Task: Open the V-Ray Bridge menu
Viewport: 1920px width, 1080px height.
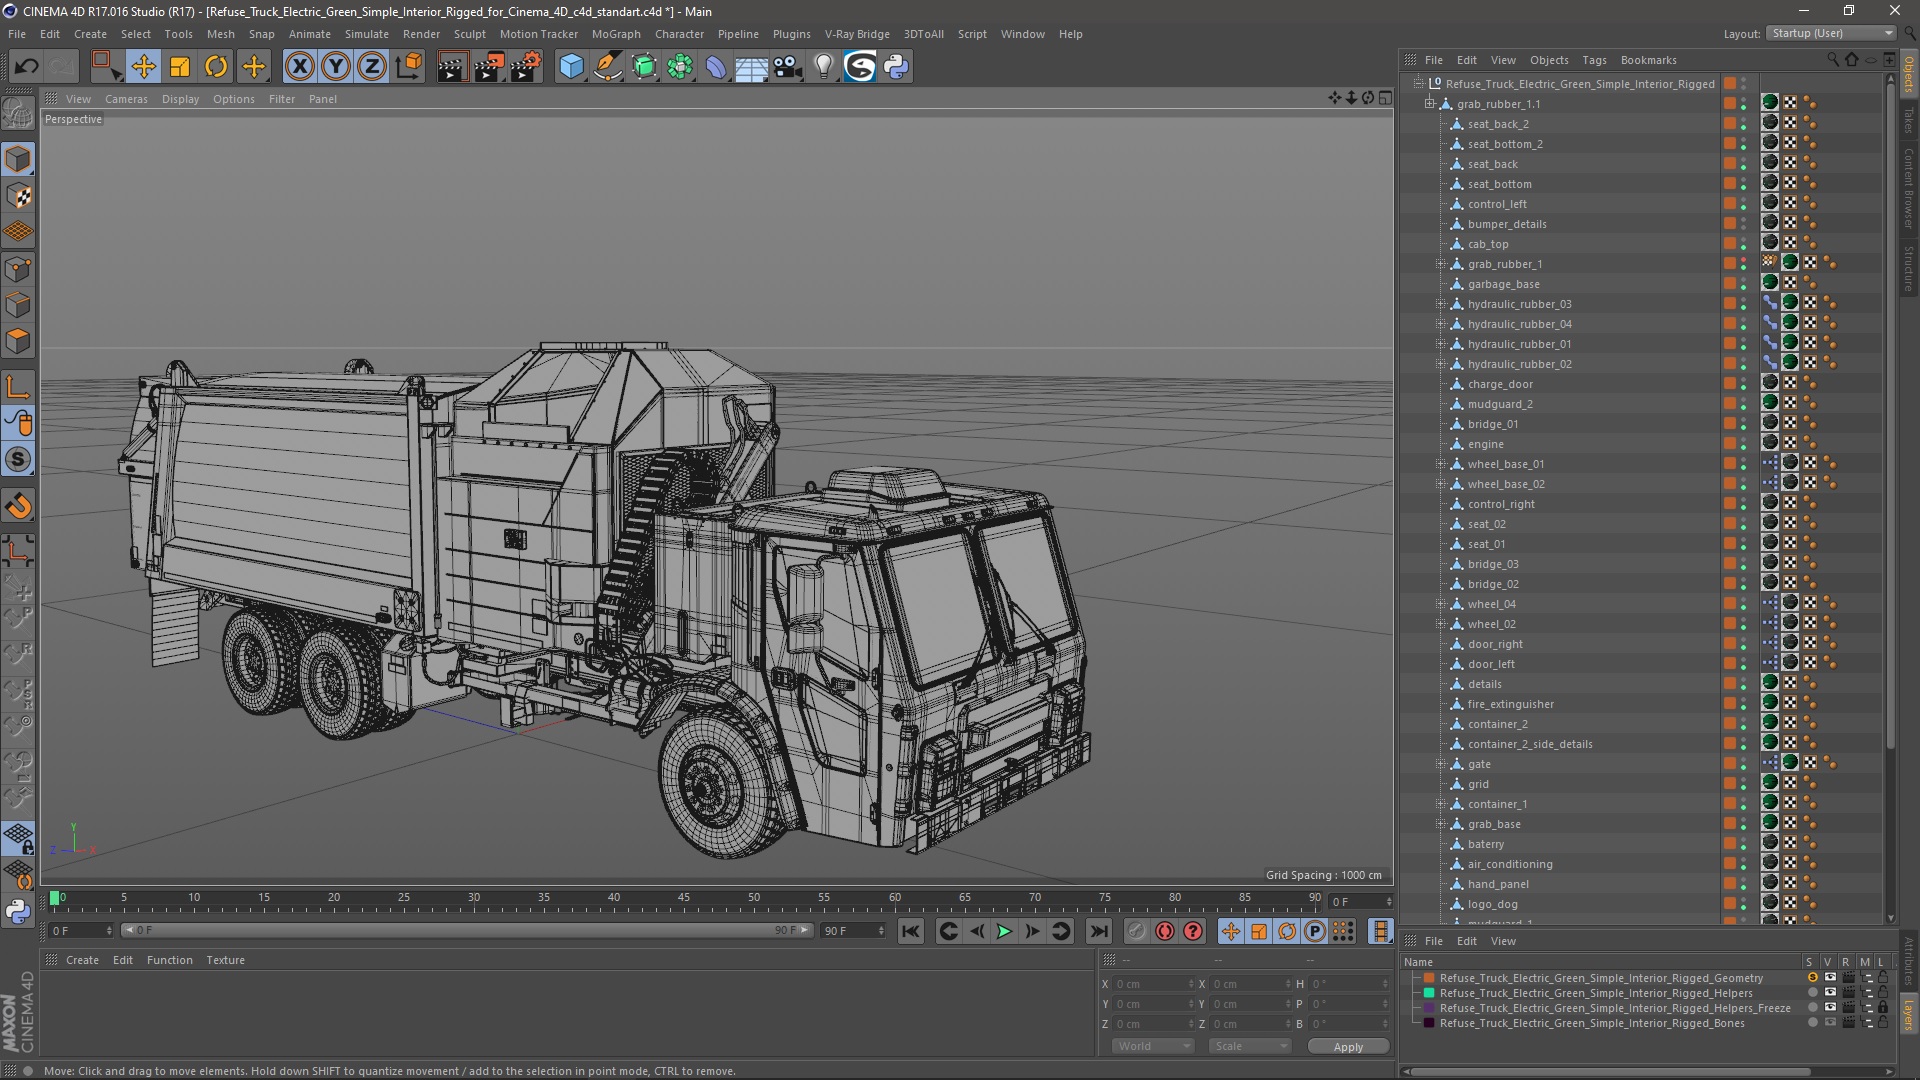Action: click(857, 34)
